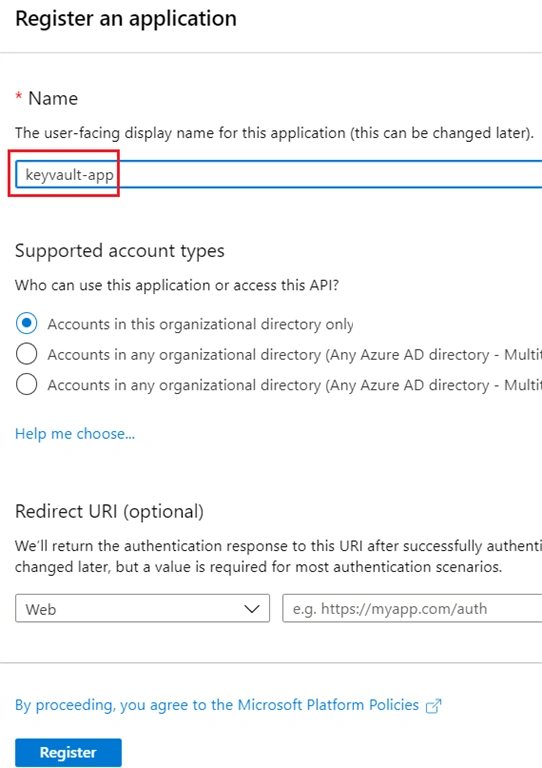542x768 pixels.
Task: Focus the Name field containing keyvault-app
Action: coord(279,174)
